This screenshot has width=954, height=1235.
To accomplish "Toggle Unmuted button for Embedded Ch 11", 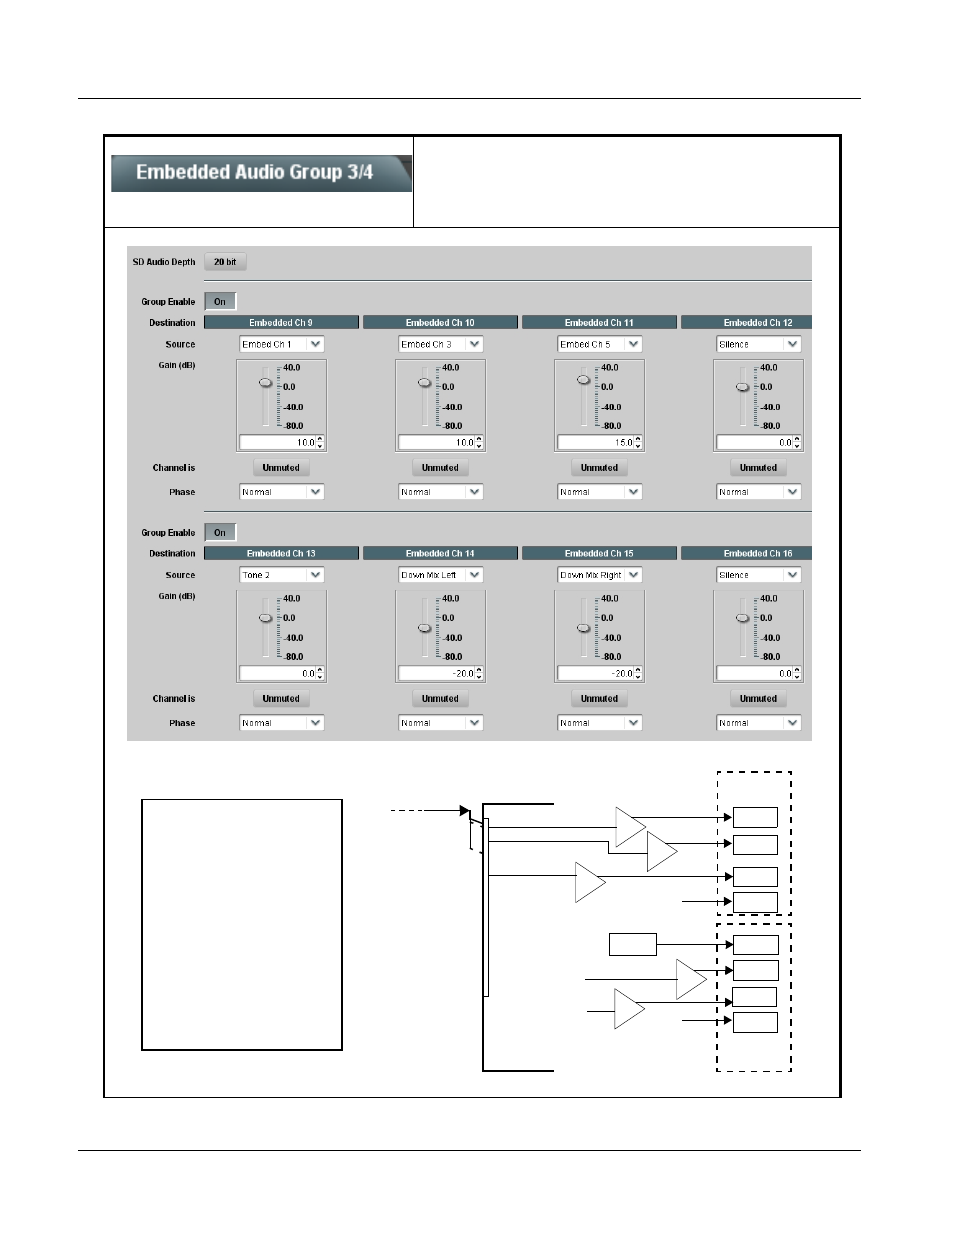I will tap(599, 468).
